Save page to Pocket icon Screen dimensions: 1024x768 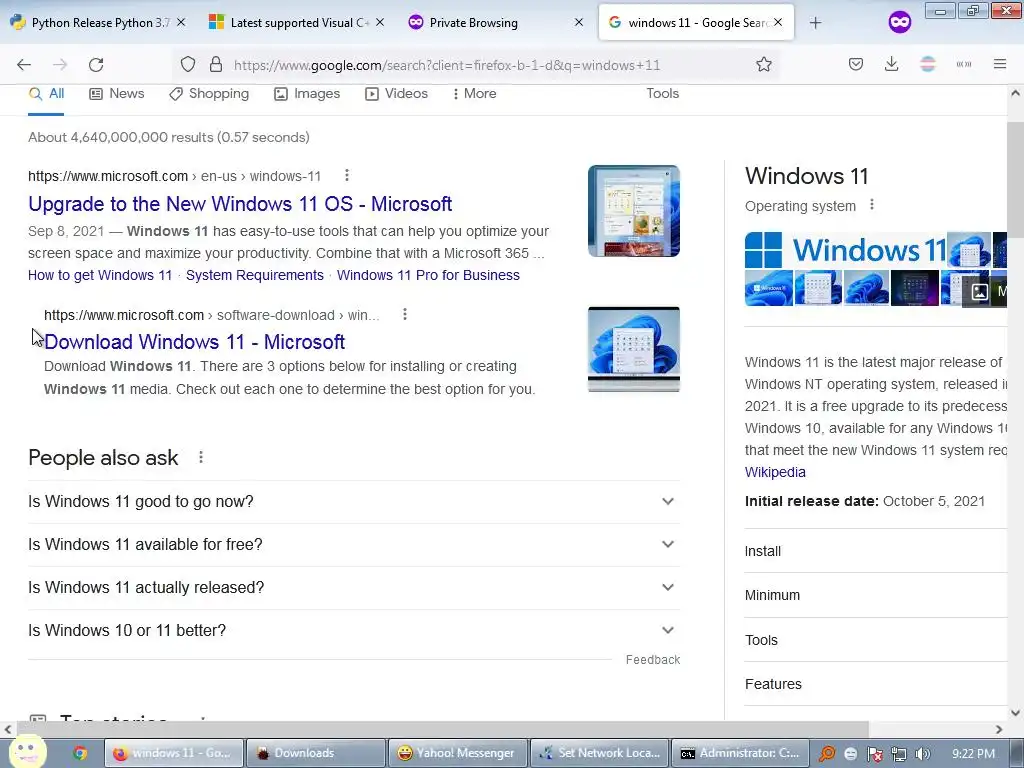click(856, 64)
